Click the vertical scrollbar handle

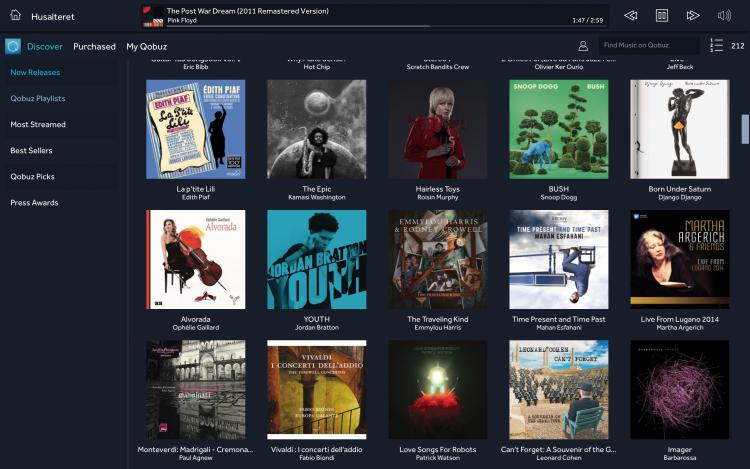tap(745, 129)
